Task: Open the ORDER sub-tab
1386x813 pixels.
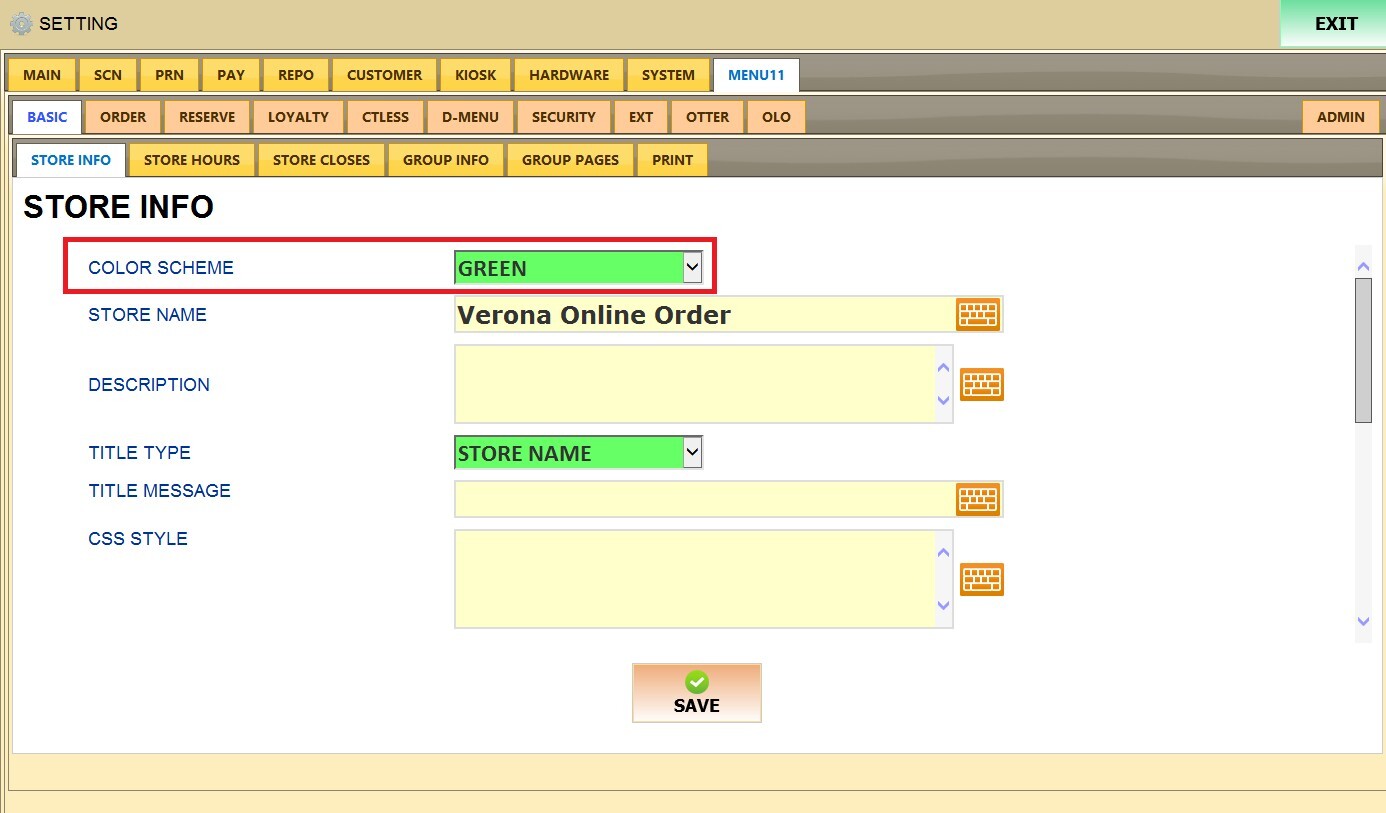Action: point(123,117)
